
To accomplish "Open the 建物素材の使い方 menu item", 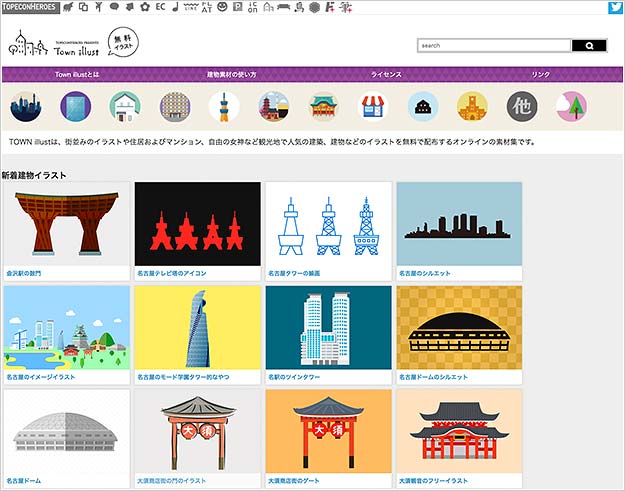I will 232,75.
